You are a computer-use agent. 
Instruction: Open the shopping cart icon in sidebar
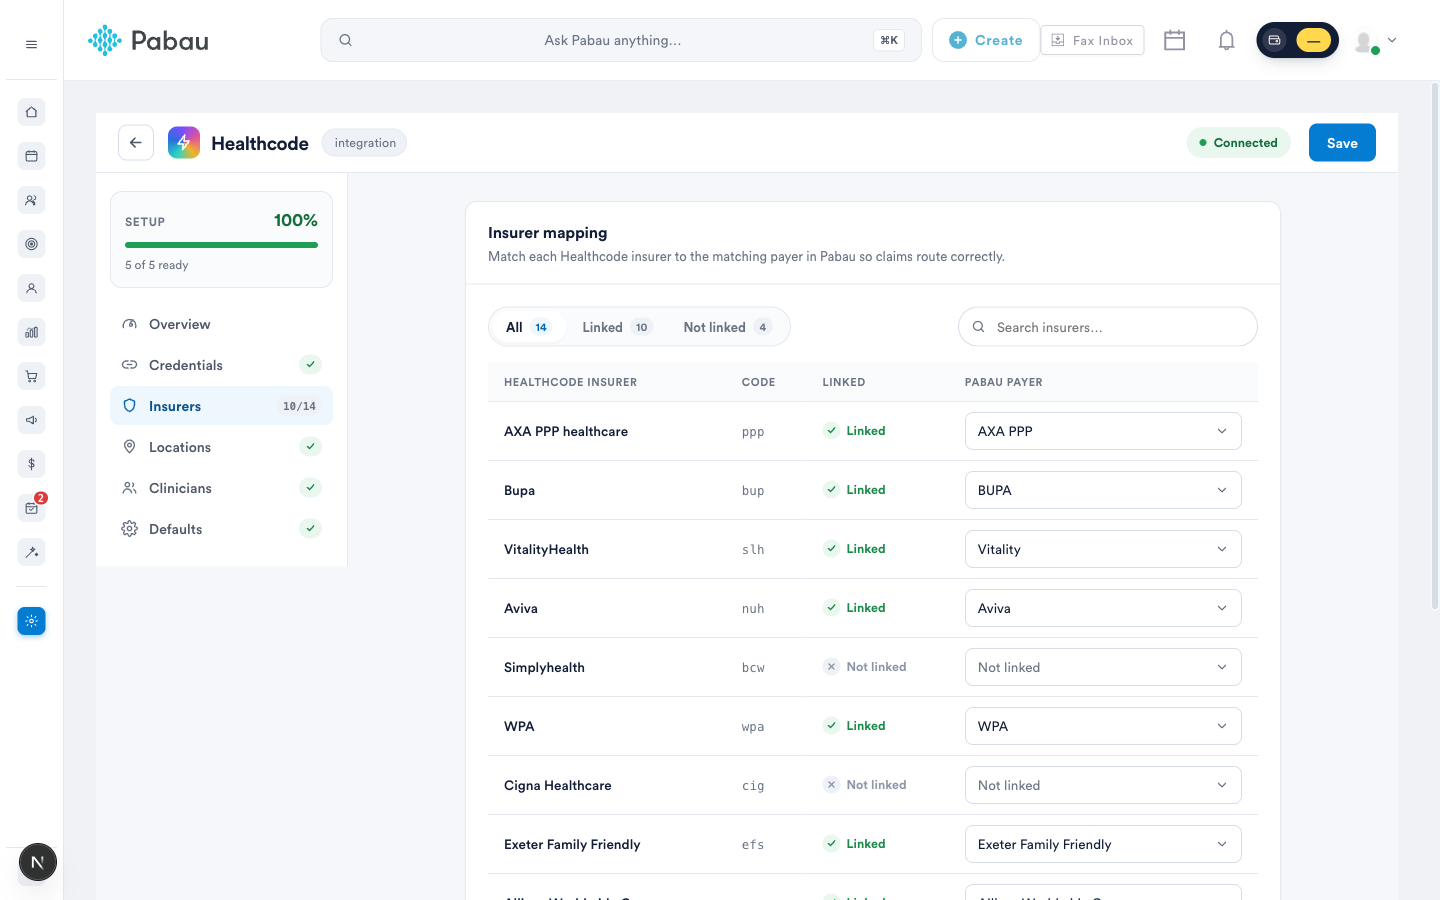[x=31, y=376]
